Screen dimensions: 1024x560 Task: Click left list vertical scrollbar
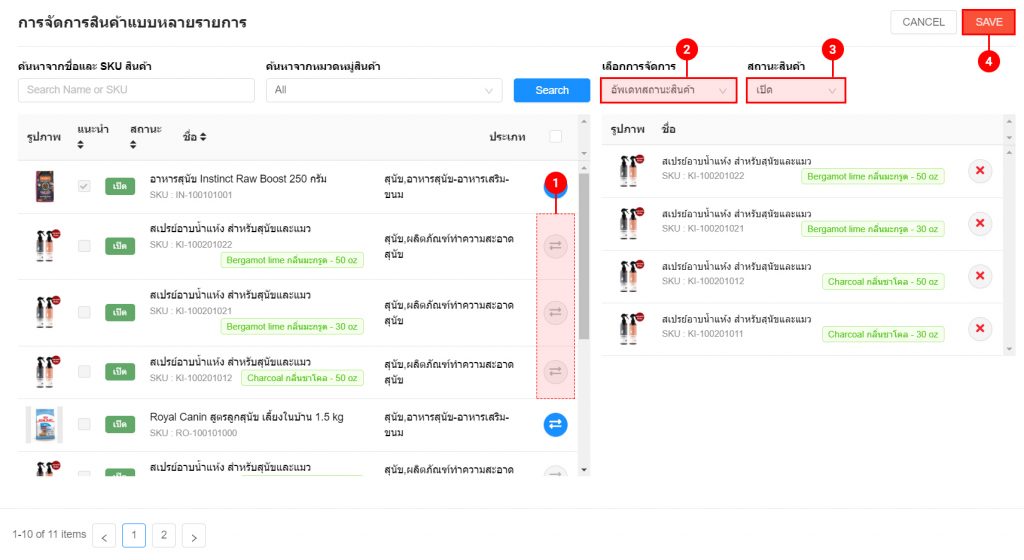584,255
